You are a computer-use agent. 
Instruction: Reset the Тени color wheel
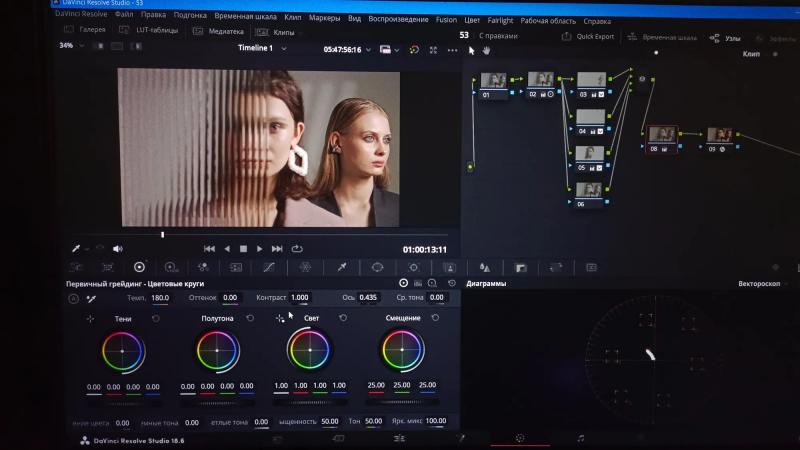tap(156, 318)
